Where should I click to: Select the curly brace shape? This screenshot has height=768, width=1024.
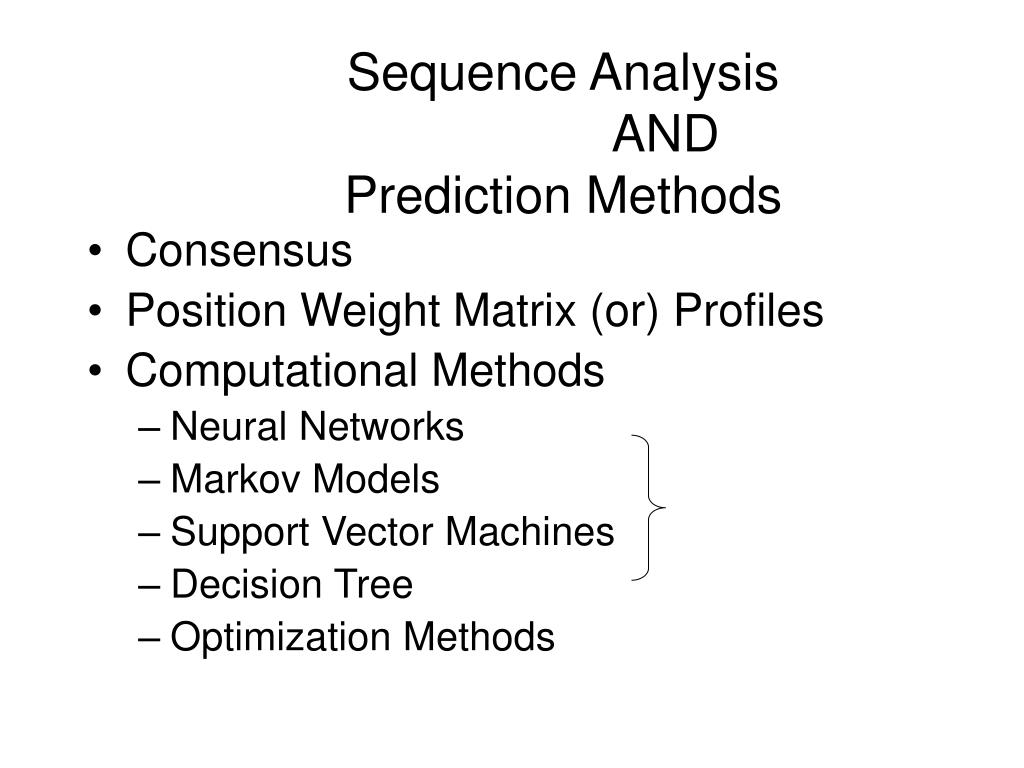pos(648,507)
